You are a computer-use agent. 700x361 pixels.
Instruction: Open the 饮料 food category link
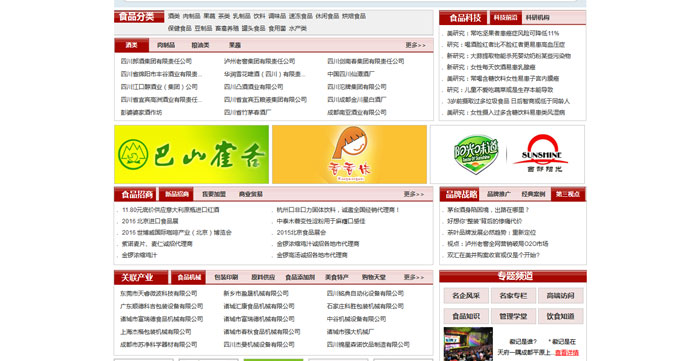coord(259,16)
